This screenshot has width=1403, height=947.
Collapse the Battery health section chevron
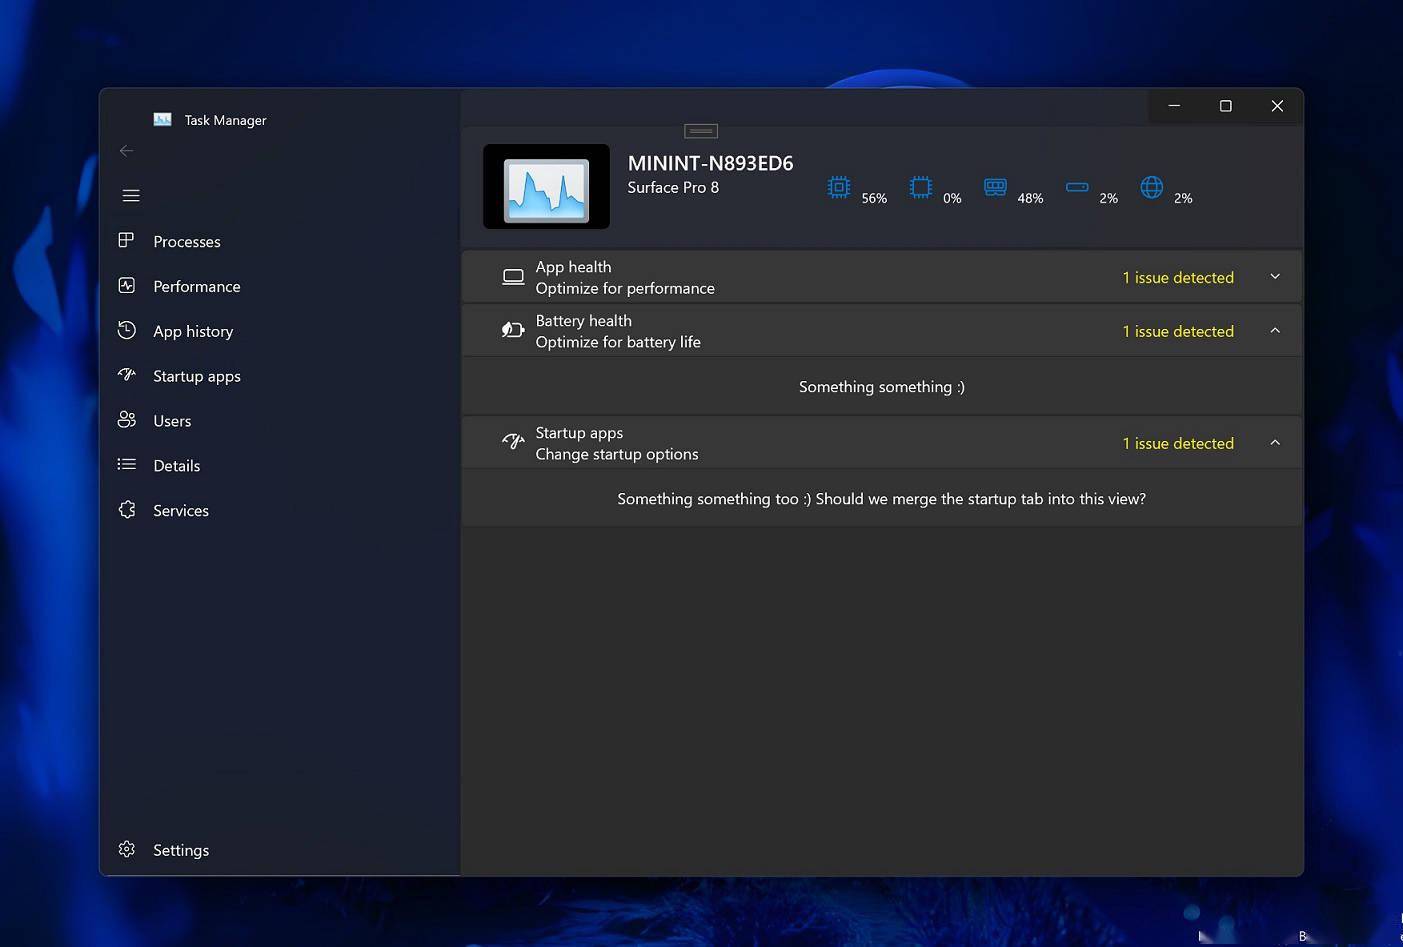[x=1275, y=331]
